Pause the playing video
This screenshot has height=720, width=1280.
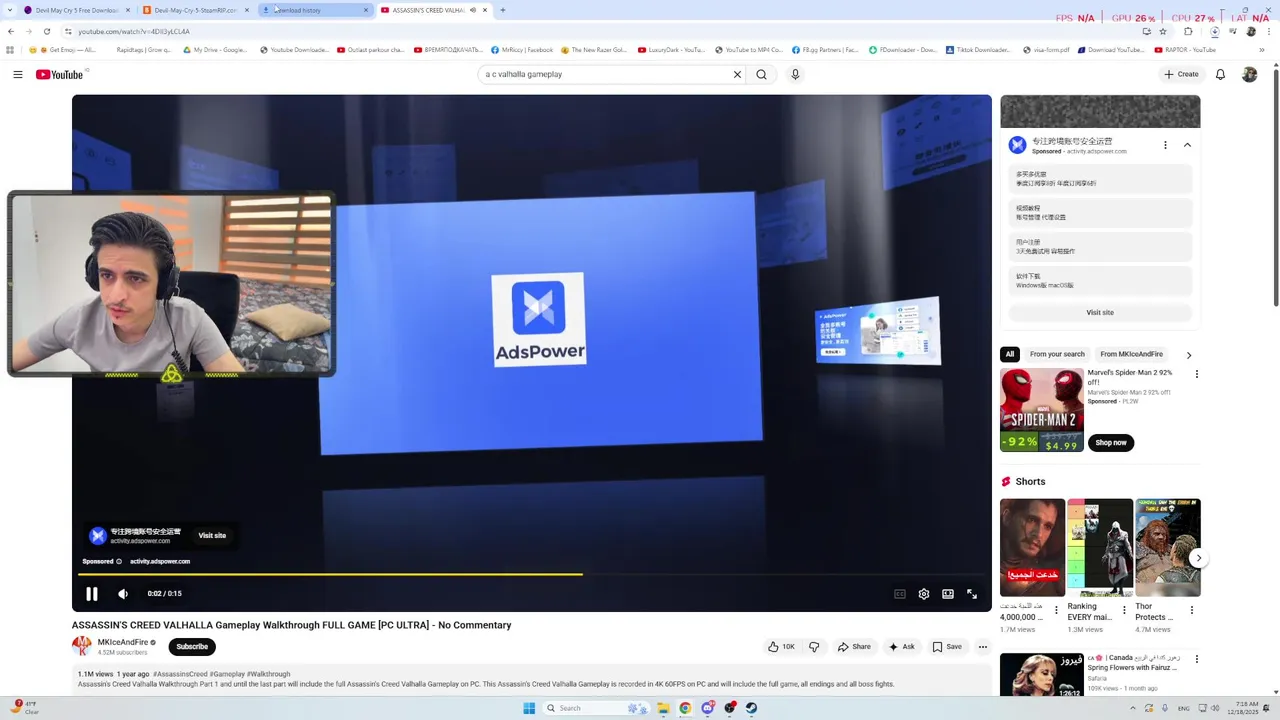pyautogui.click(x=91, y=594)
